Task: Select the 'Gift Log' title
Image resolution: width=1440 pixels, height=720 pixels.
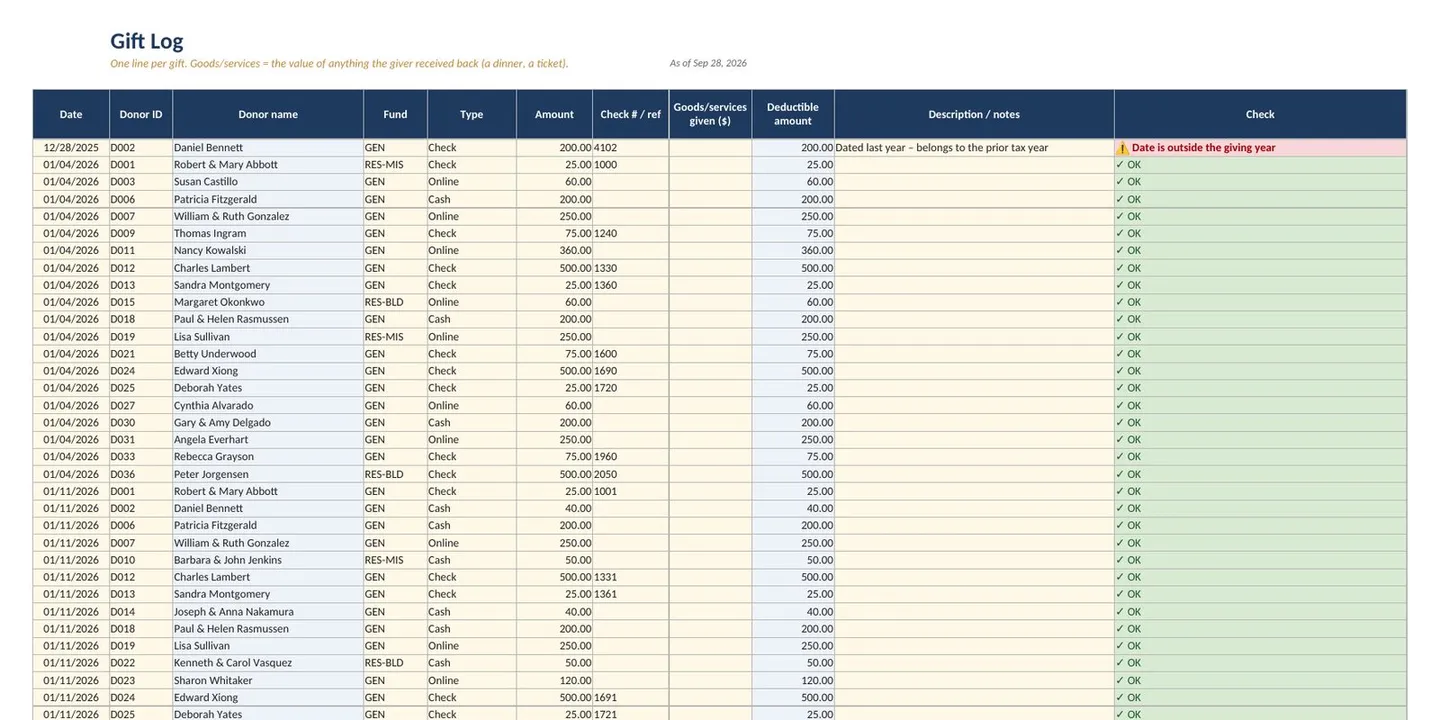Action: (x=146, y=41)
